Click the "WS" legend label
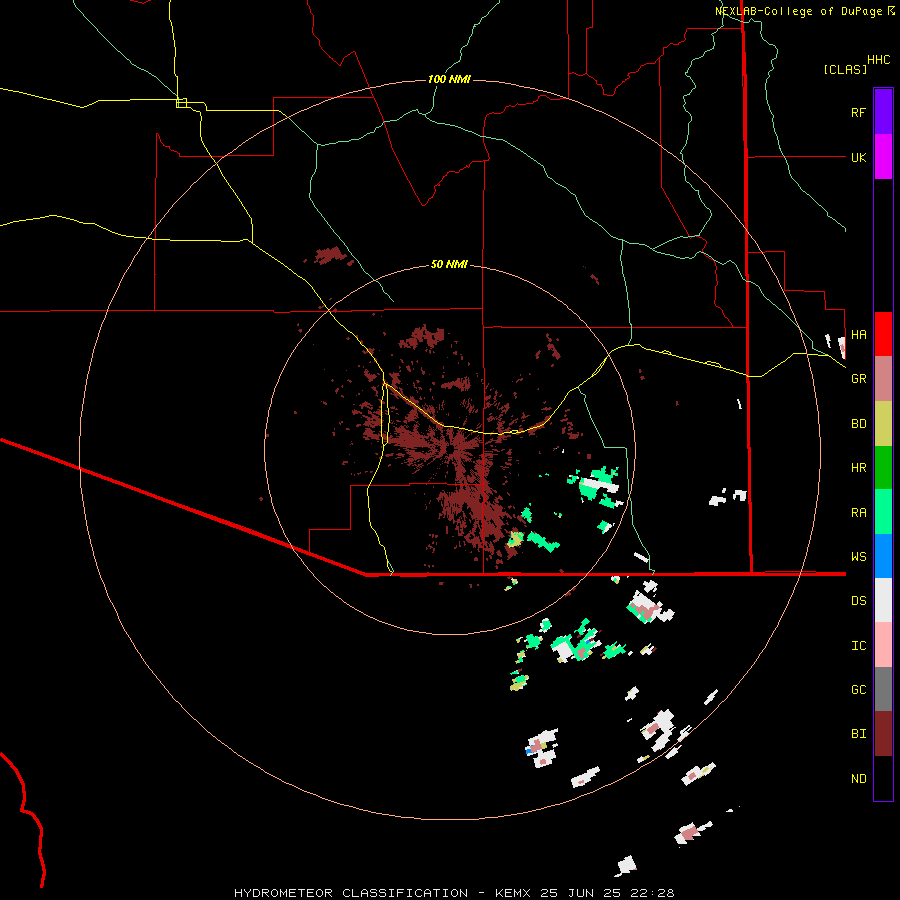 coord(858,556)
